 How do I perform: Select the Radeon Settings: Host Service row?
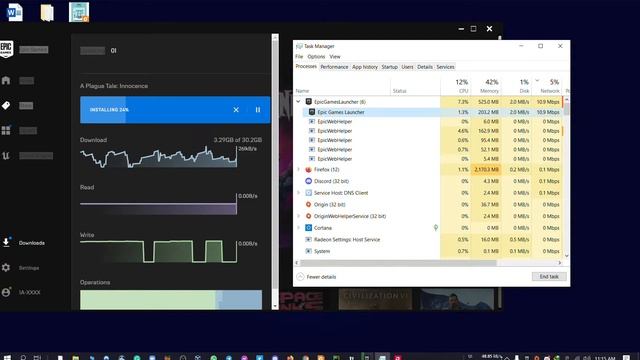click(x=429, y=240)
